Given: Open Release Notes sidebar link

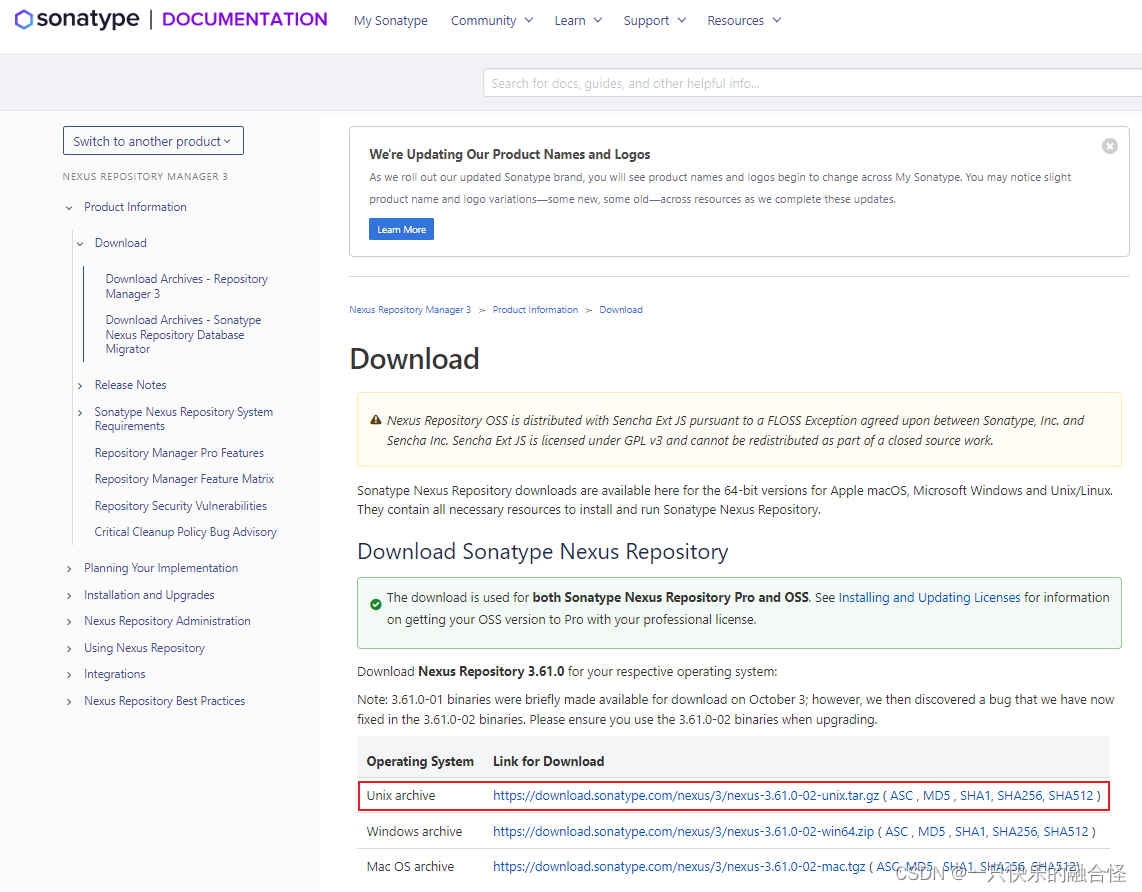Looking at the screenshot, I should tap(130, 385).
